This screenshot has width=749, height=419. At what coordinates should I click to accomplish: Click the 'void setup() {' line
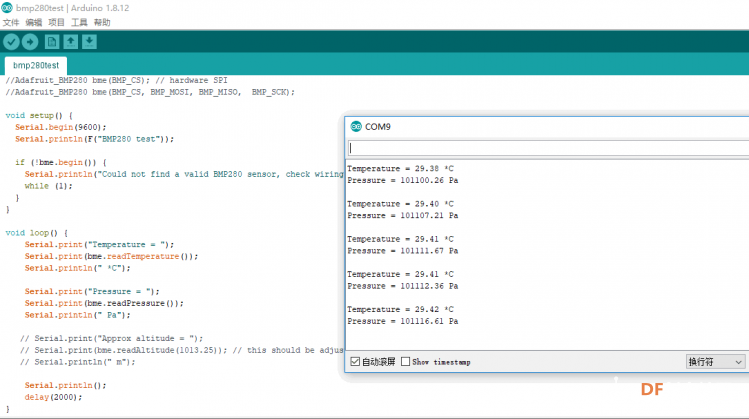point(39,116)
